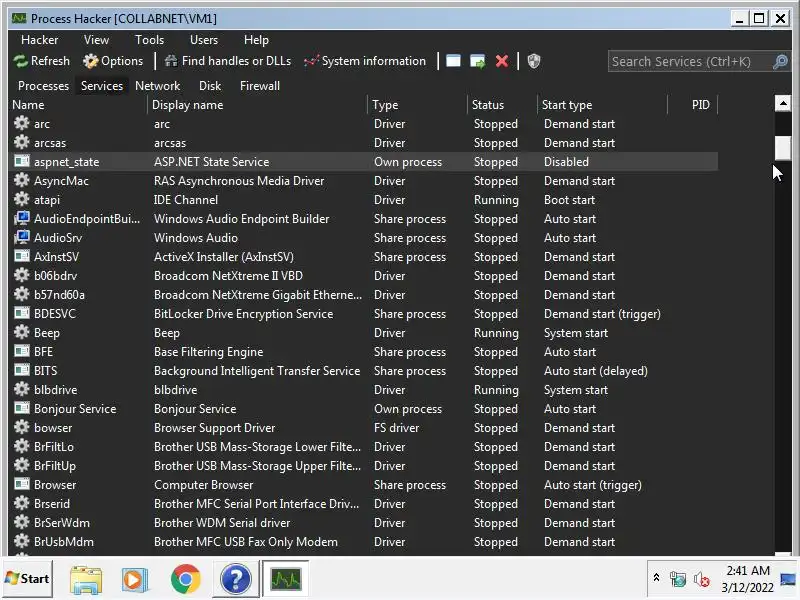Select the arcsas service gear icon
The width and height of the screenshot is (800, 600).
21,142
